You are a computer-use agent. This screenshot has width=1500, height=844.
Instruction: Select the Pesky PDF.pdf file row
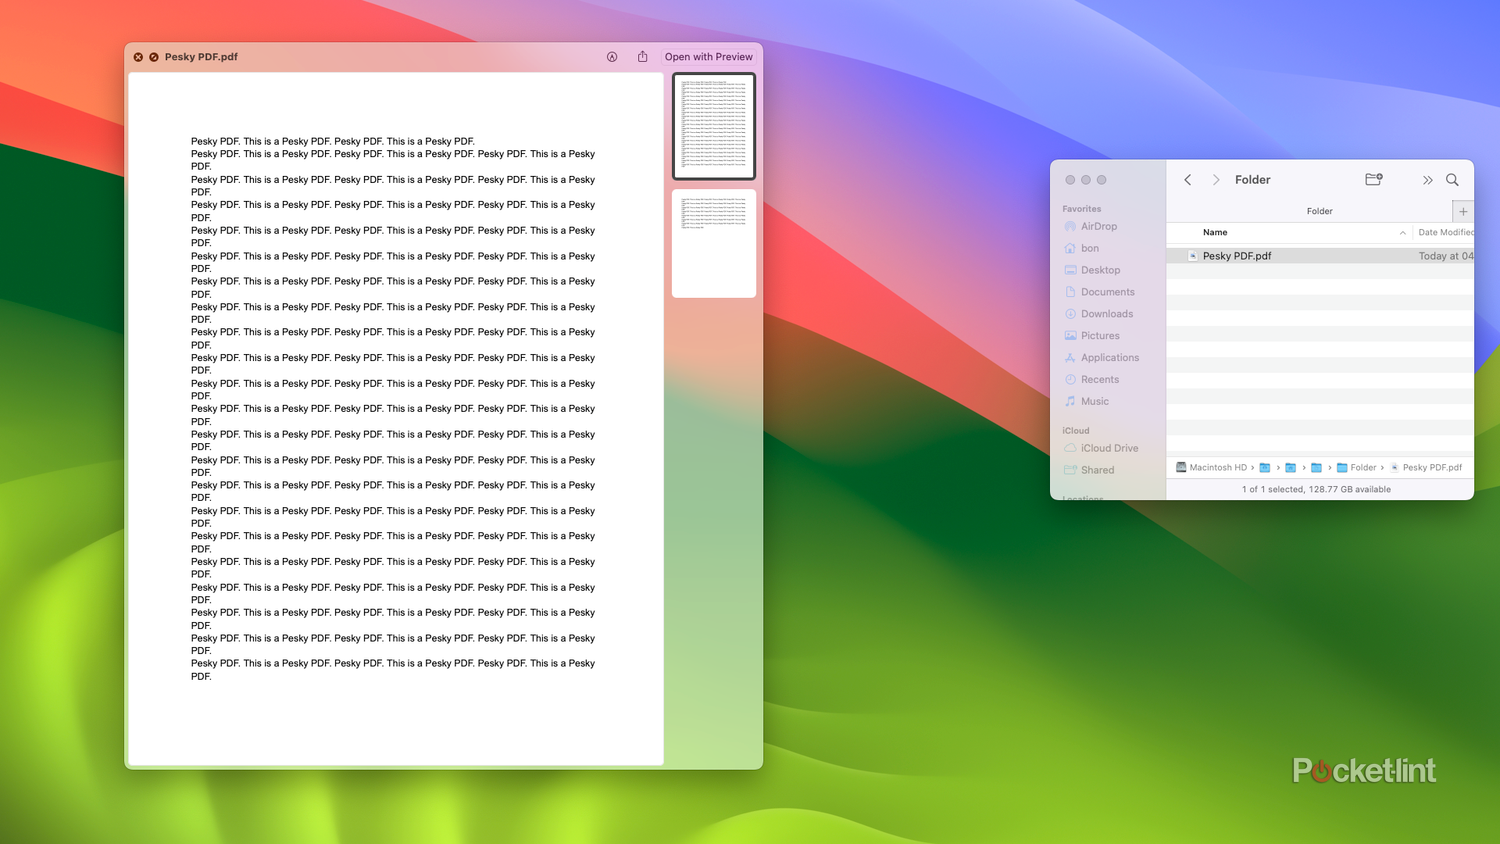(x=1320, y=256)
